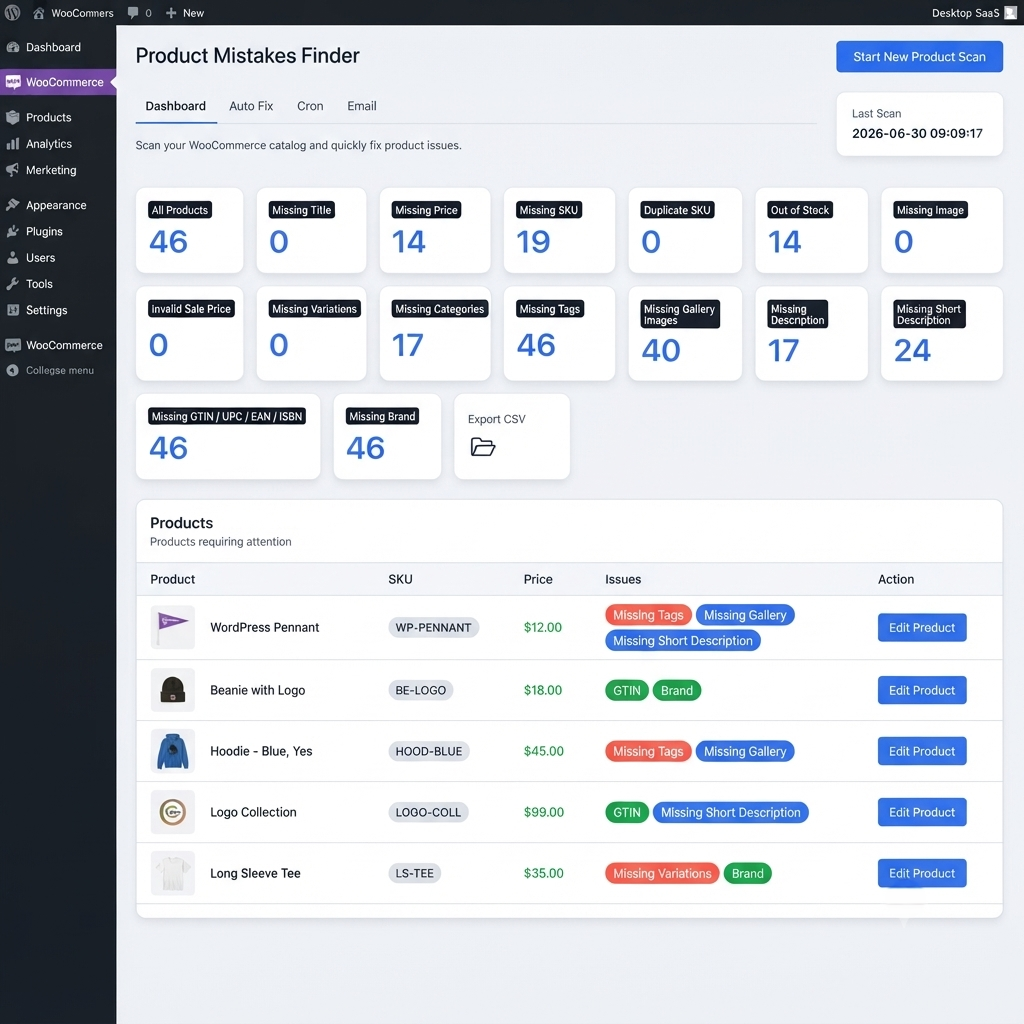Click the Collegse menu arrow icon
Image resolution: width=1024 pixels, height=1024 pixels.
pyautogui.click(x=12, y=370)
